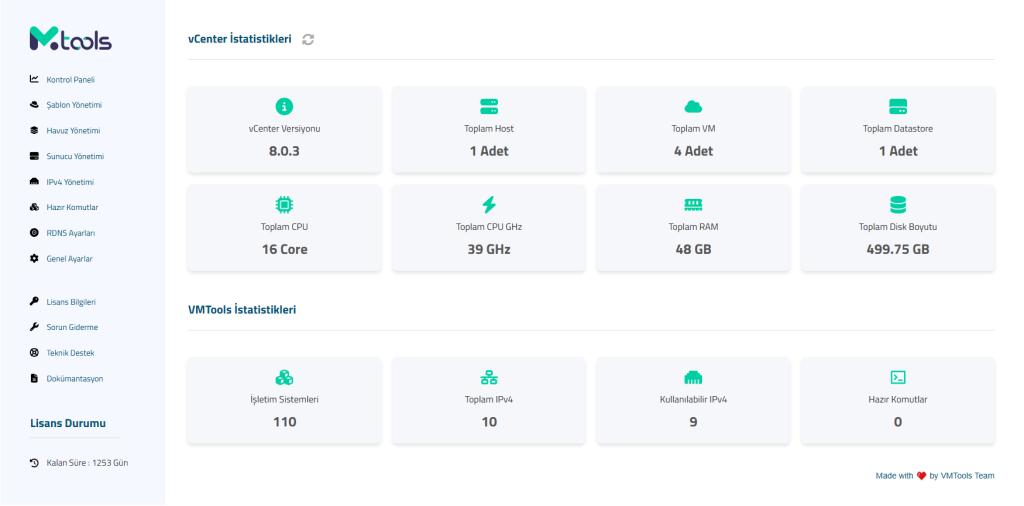This screenshot has height=506, width=1024.
Task: Click the Hazır Komutlar terminal icon
Action: point(898,377)
